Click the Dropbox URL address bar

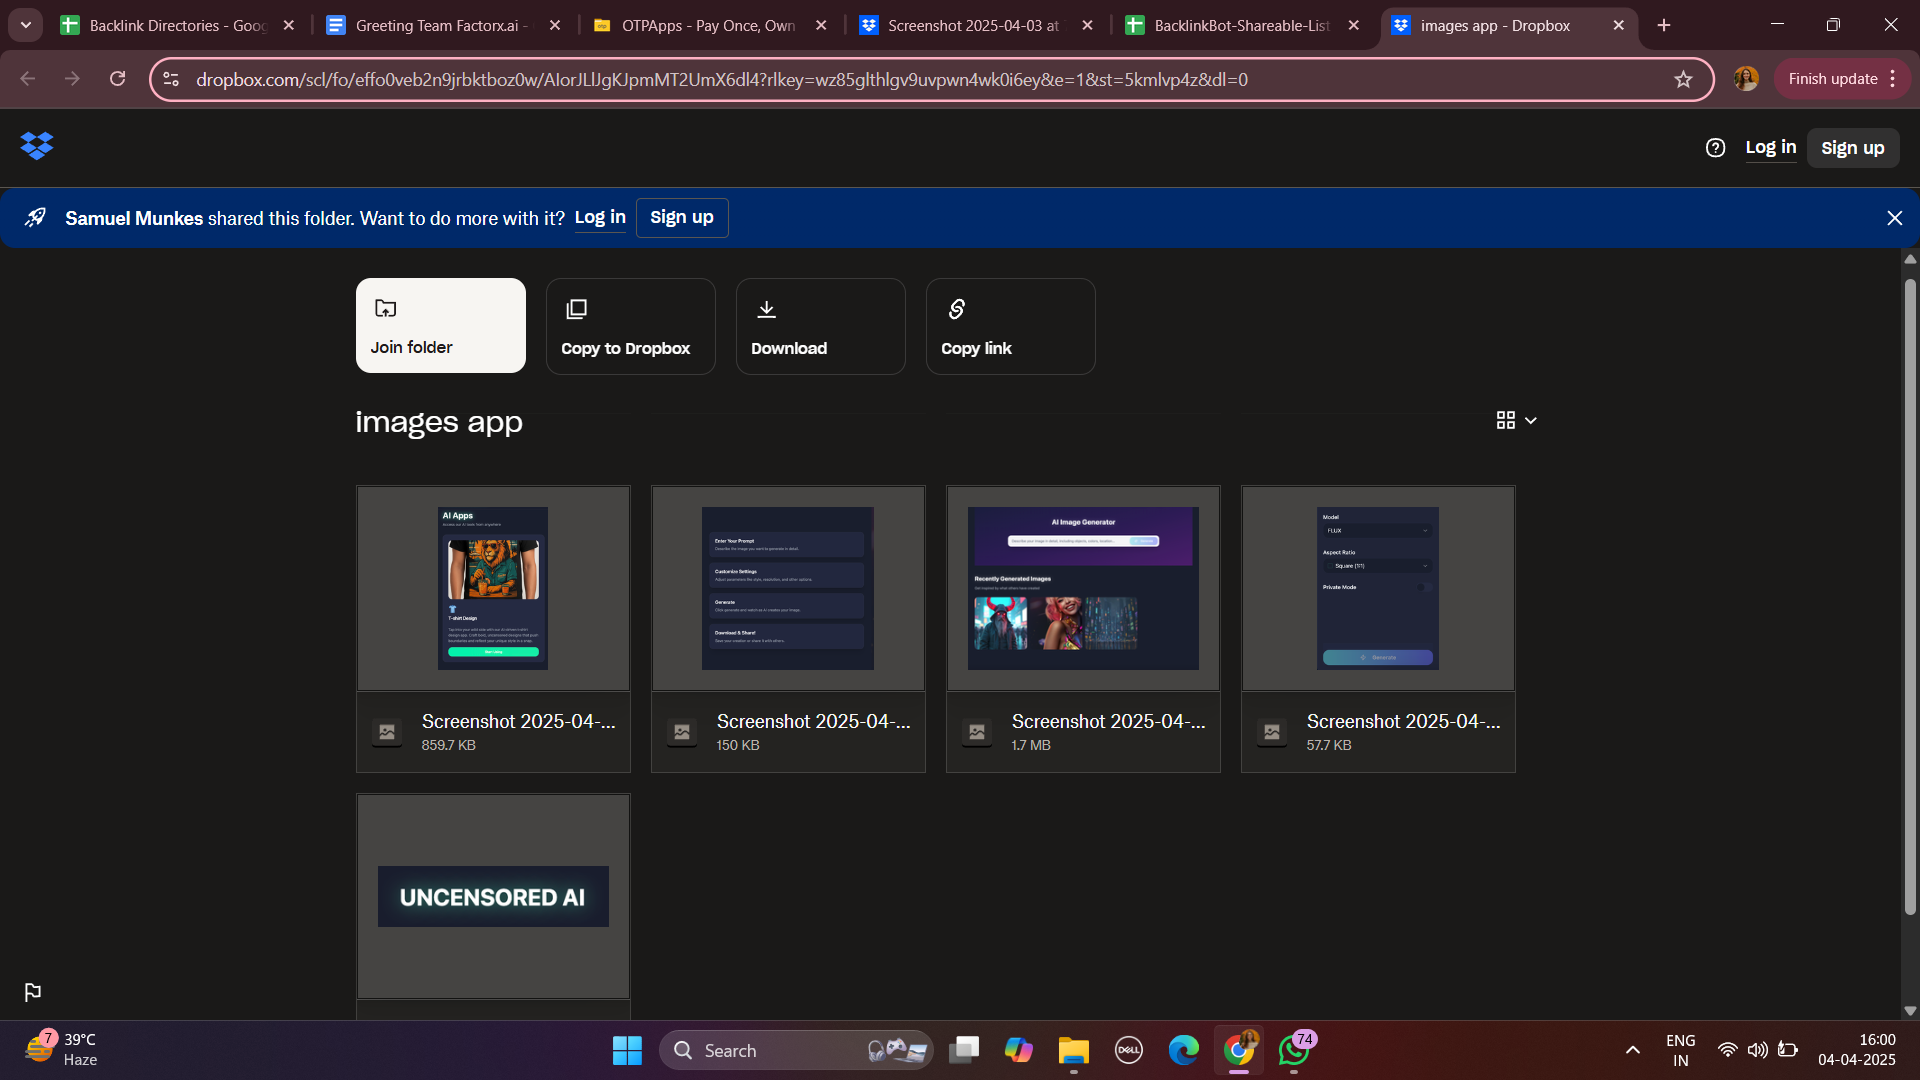(x=930, y=80)
